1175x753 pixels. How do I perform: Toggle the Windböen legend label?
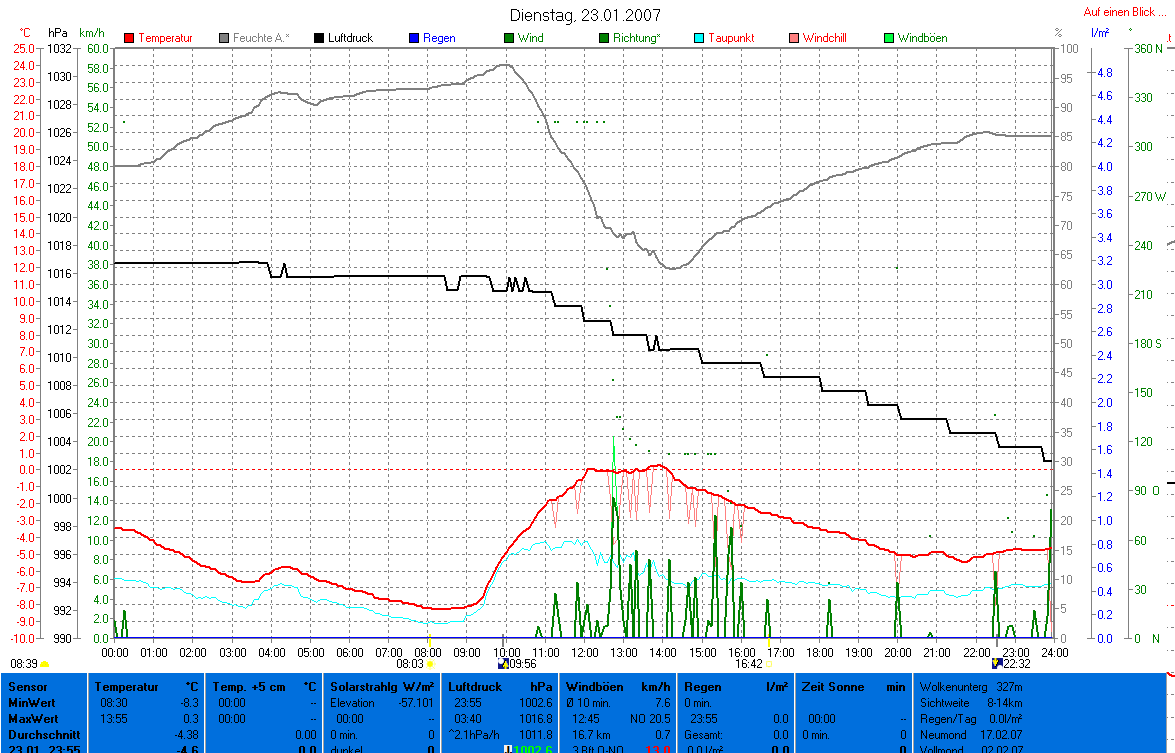click(922, 38)
